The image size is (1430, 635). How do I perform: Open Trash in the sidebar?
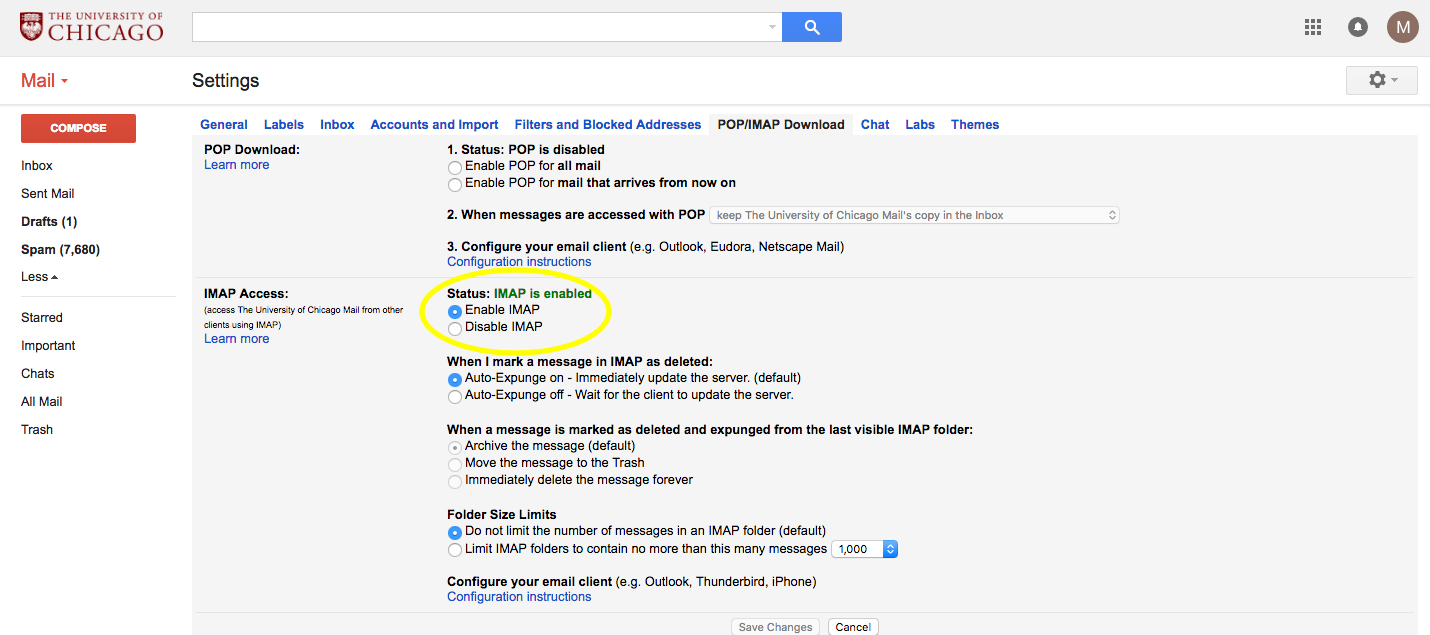(x=37, y=430)
